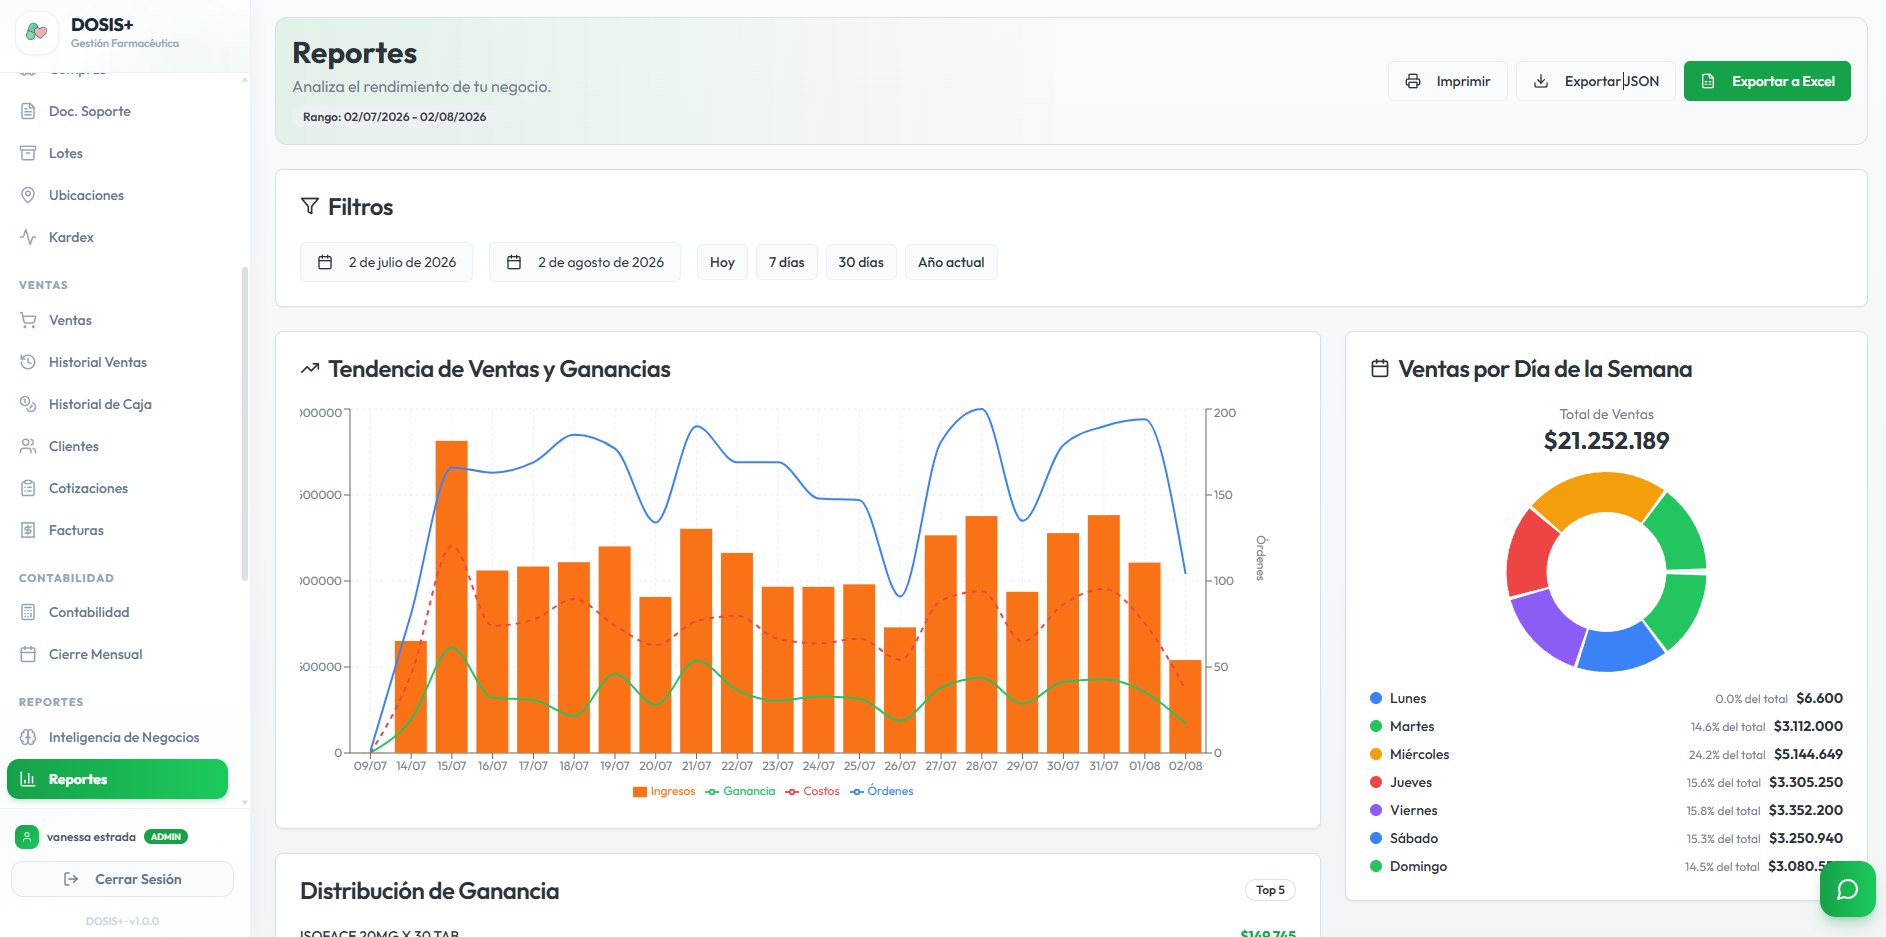The width and height of the screenshot is (1886, 937).
Task: Click the Ubicaciones map pin icon
Action: (28, 195)
